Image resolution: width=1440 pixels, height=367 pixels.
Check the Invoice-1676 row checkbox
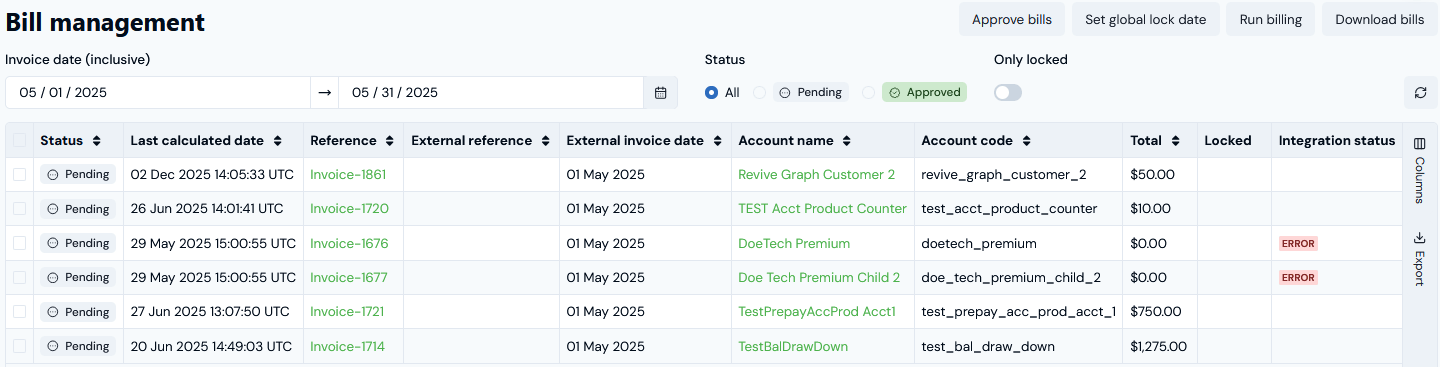click(20, 243)
